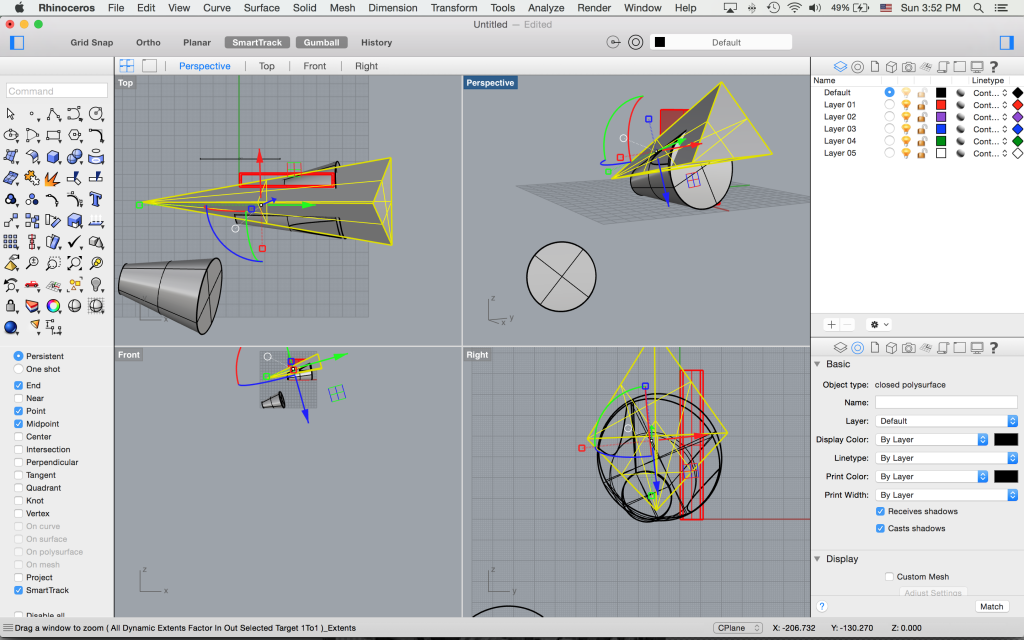Viewport: 1024px width, 640px height.
Task: Switch to the Right viewport tab
Action: coord(366,66)
